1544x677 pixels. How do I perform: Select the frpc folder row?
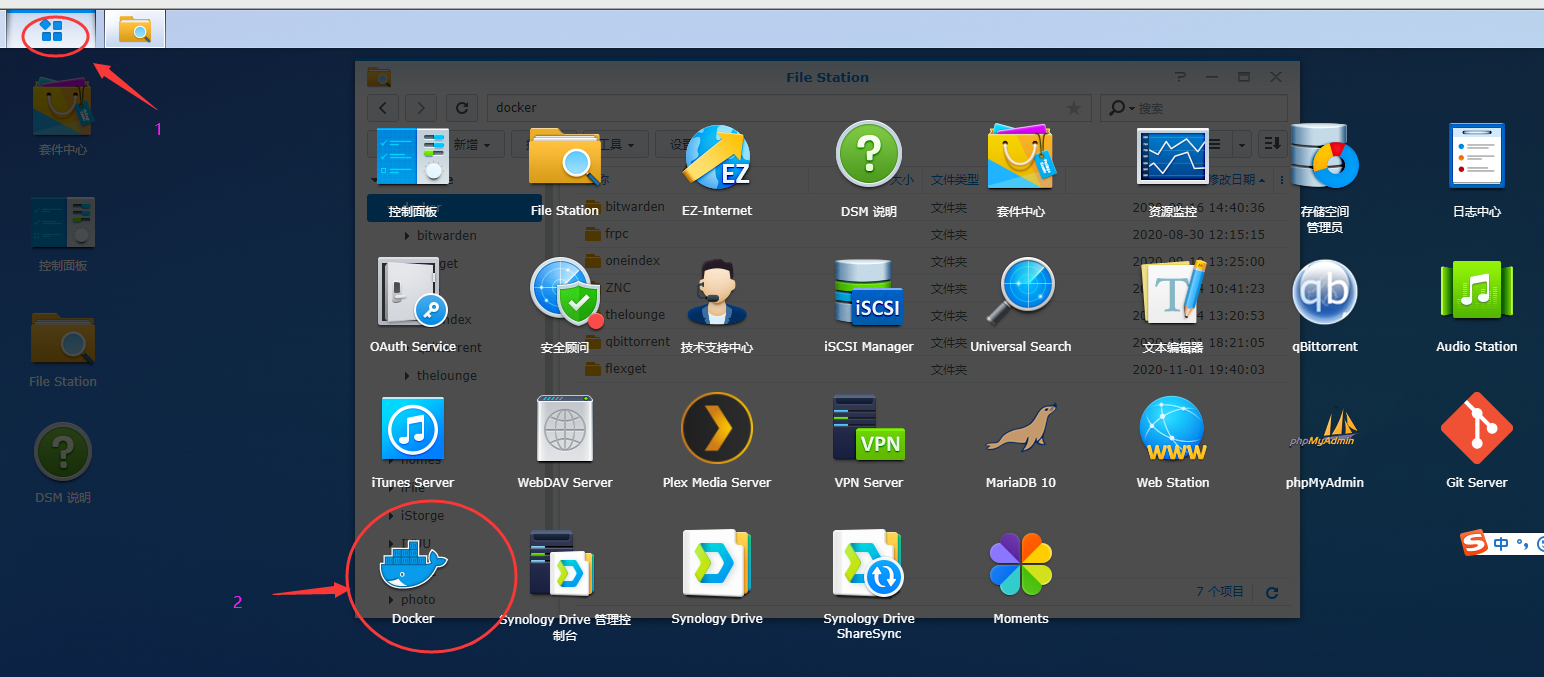click(927, 234)
